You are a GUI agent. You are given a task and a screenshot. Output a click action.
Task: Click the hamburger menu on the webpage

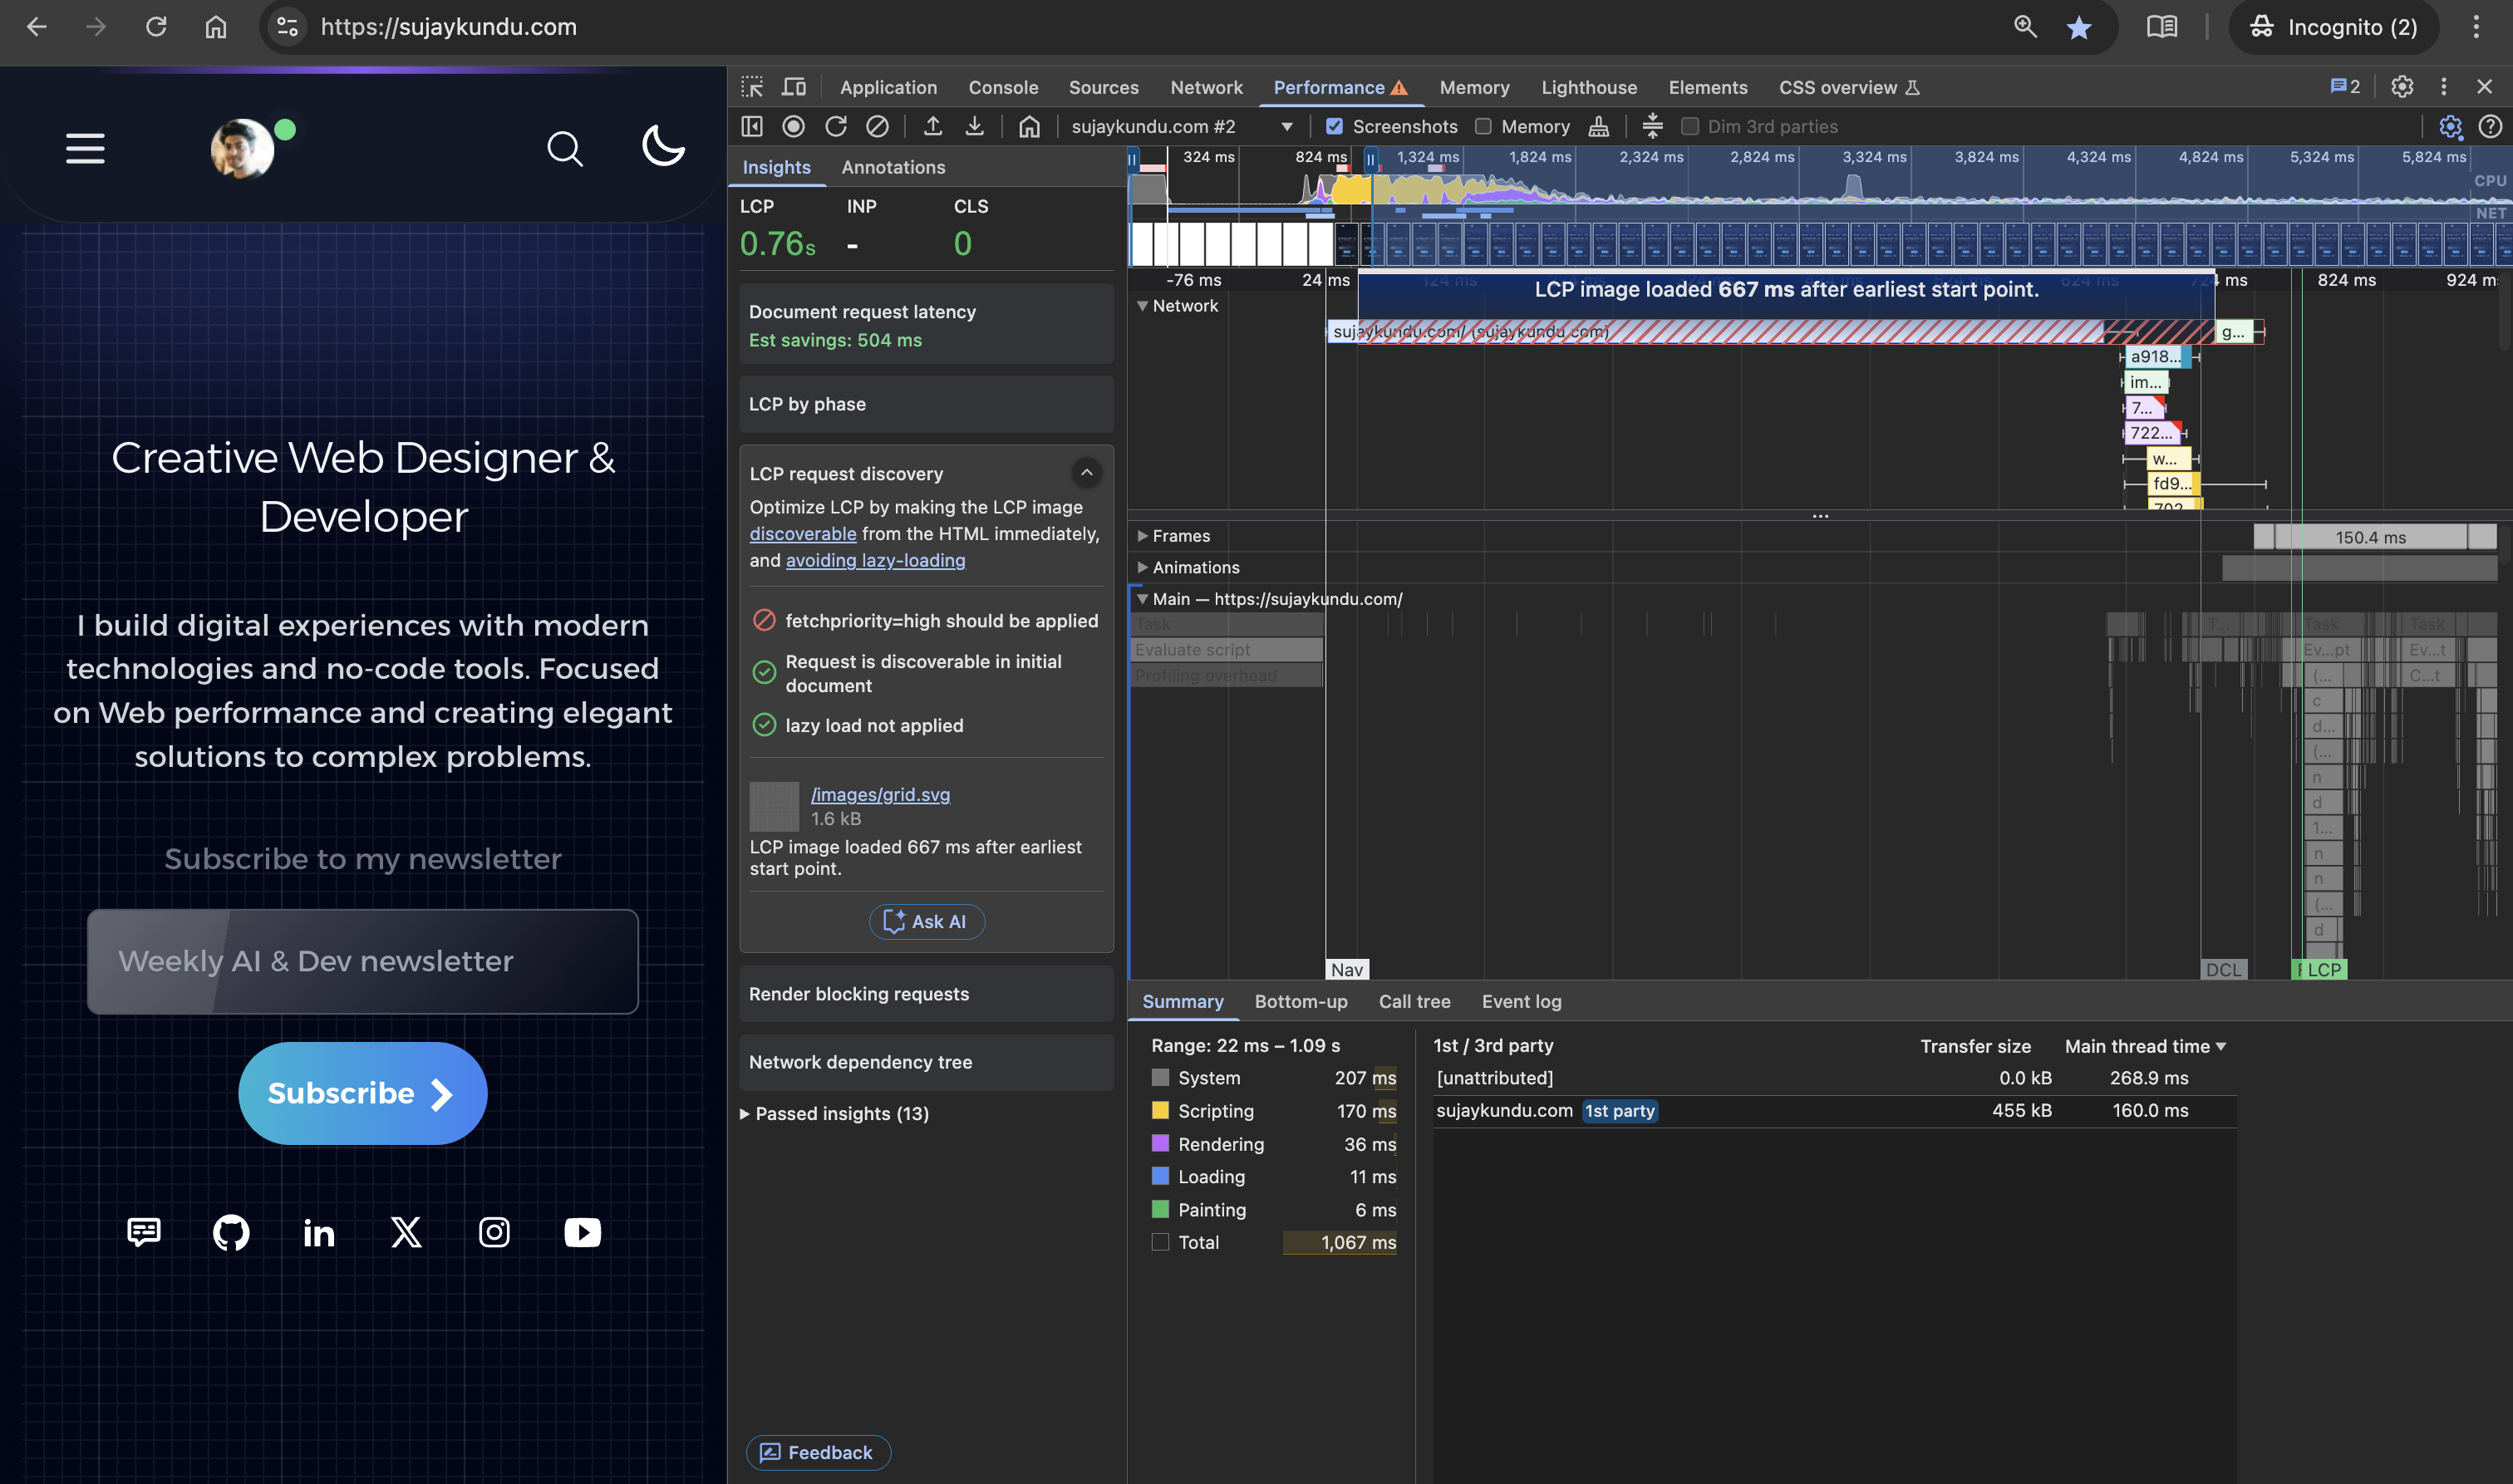[x=86, y=149]
